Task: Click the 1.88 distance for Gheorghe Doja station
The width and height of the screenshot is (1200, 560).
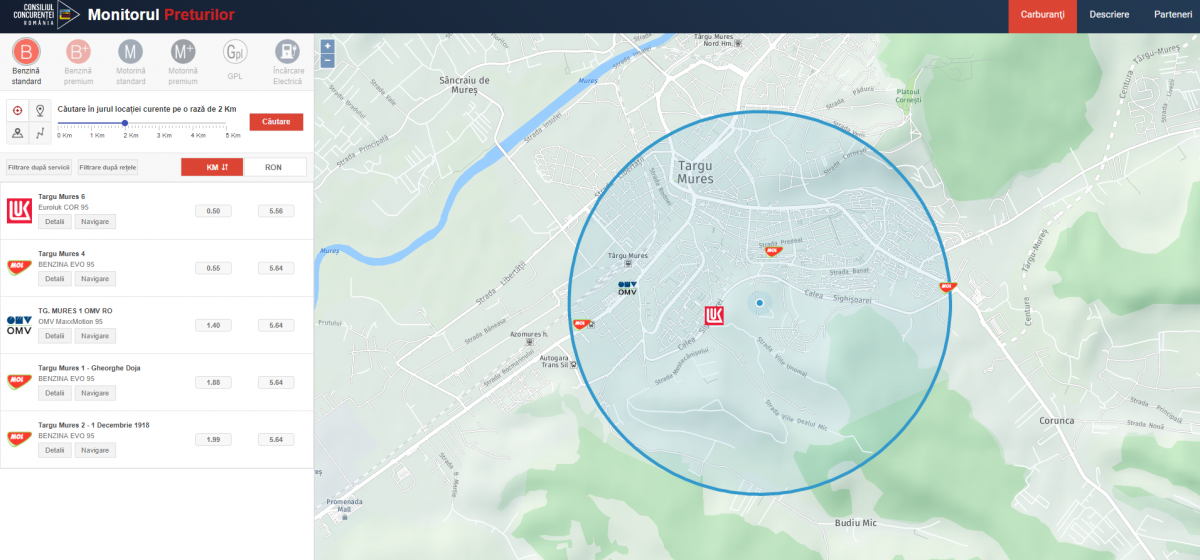Action: [213, 382]
